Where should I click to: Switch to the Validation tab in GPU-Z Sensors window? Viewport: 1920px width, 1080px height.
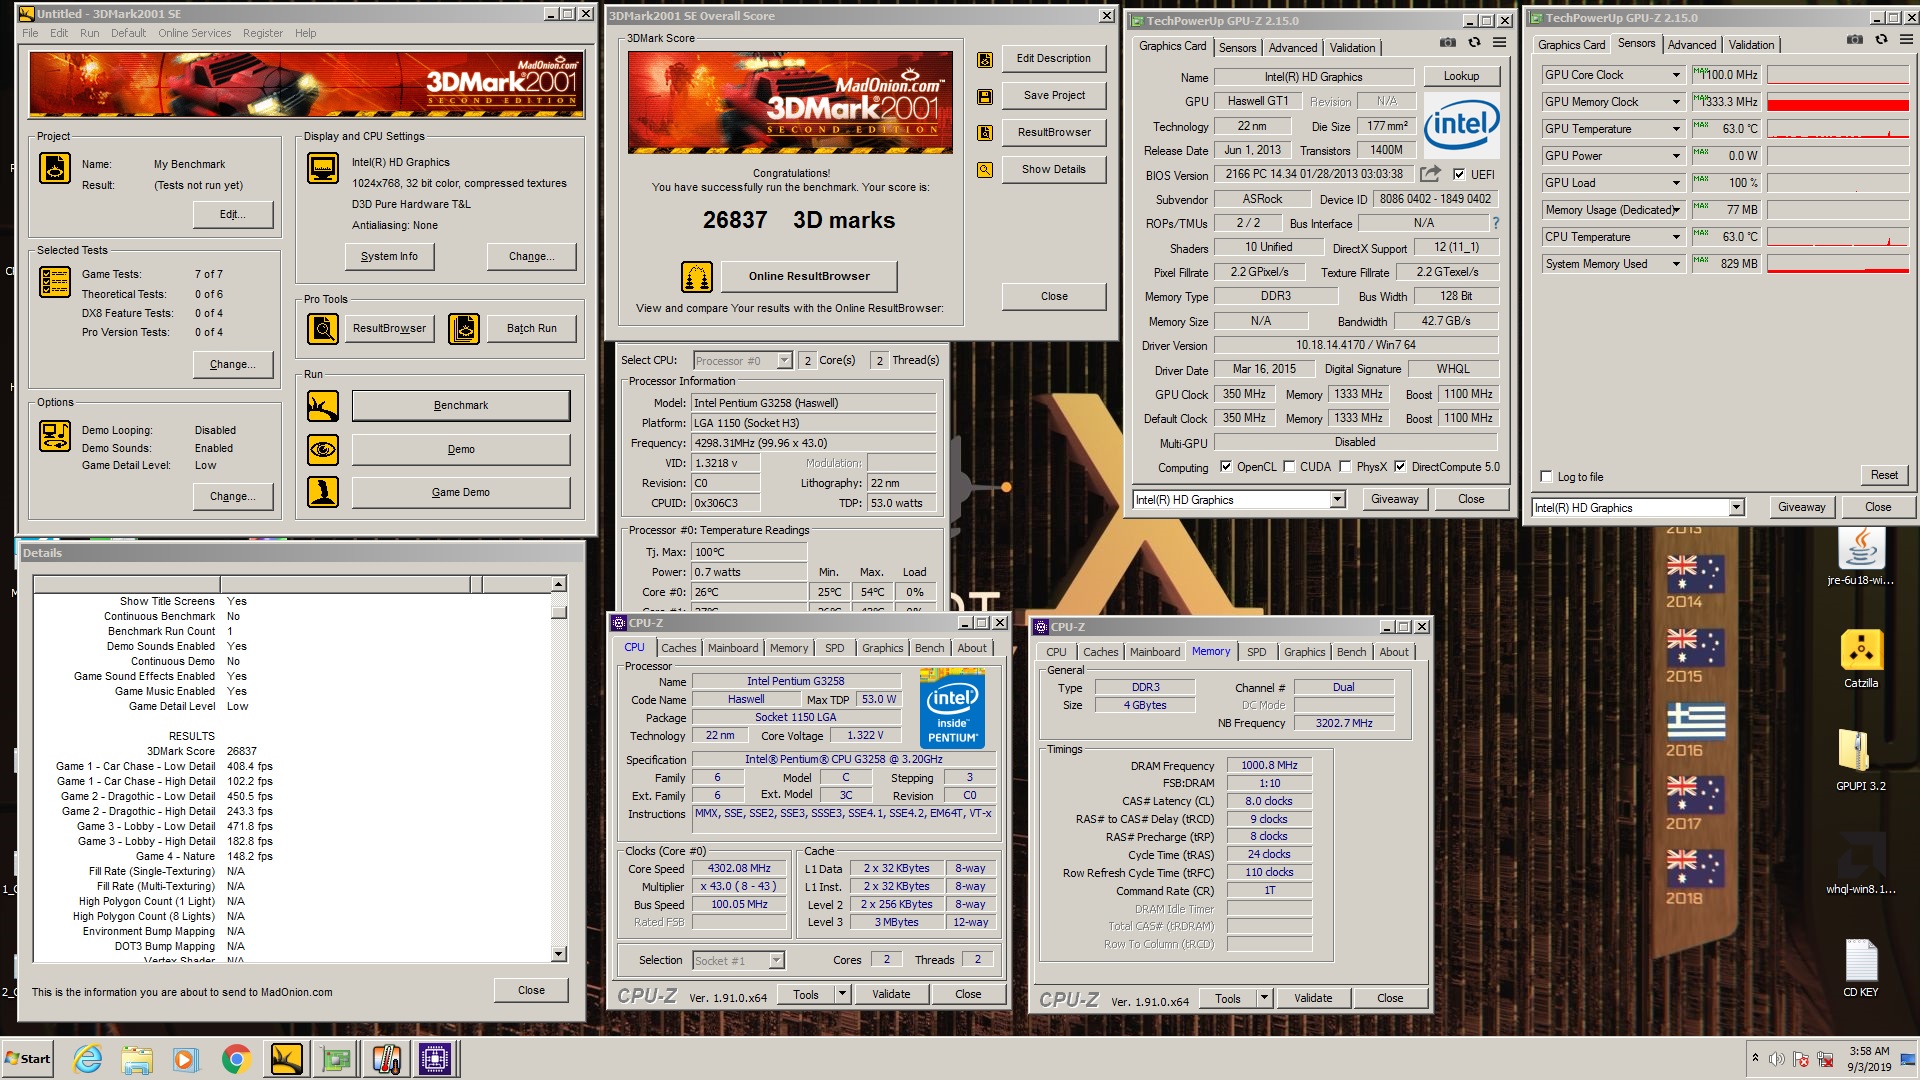[1751, 45]
